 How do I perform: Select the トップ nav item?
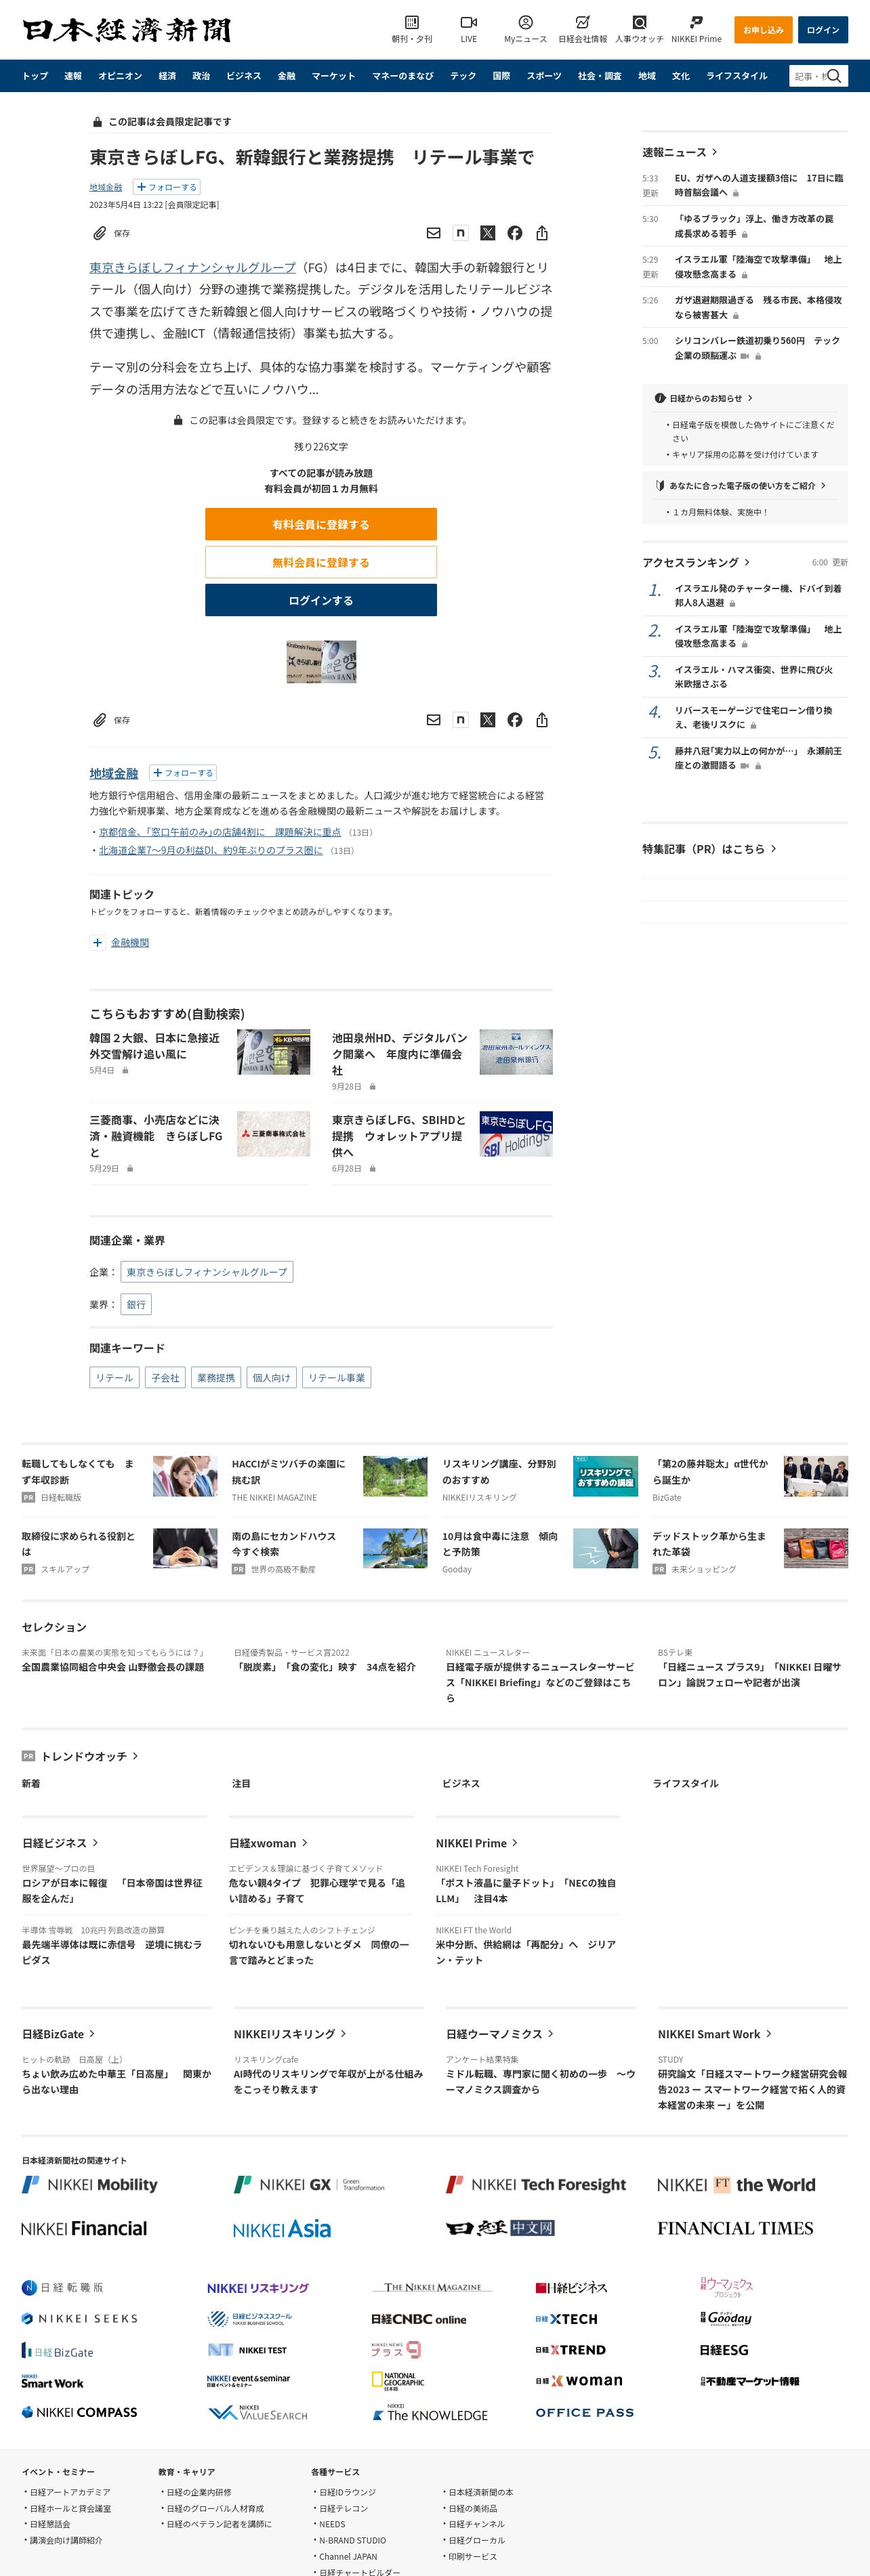coord(35,76)
